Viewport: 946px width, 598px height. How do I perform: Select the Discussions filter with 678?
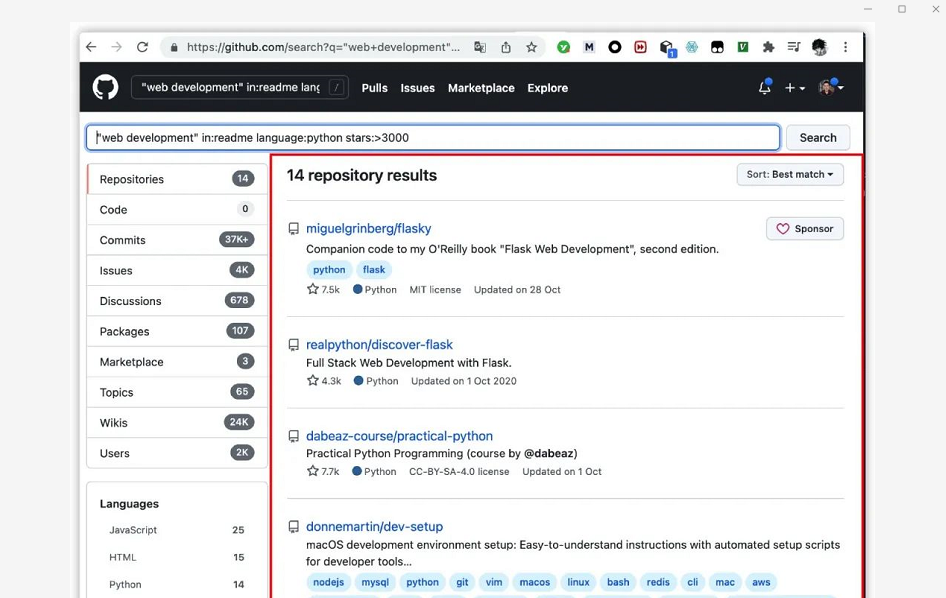[177, 301]
